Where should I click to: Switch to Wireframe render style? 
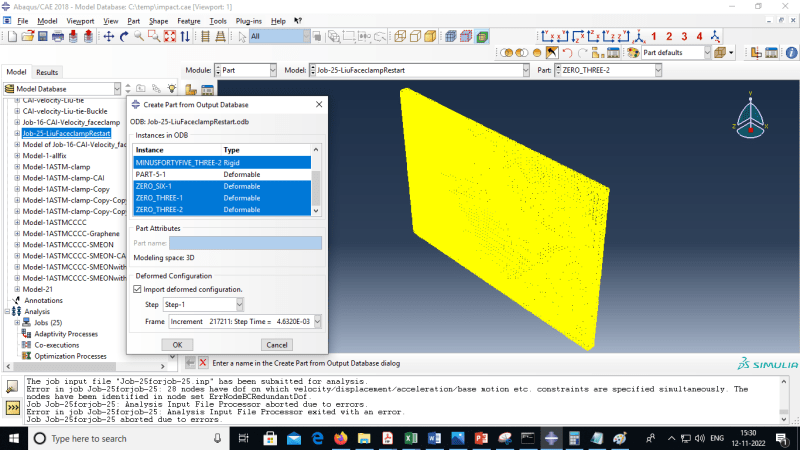400,36
